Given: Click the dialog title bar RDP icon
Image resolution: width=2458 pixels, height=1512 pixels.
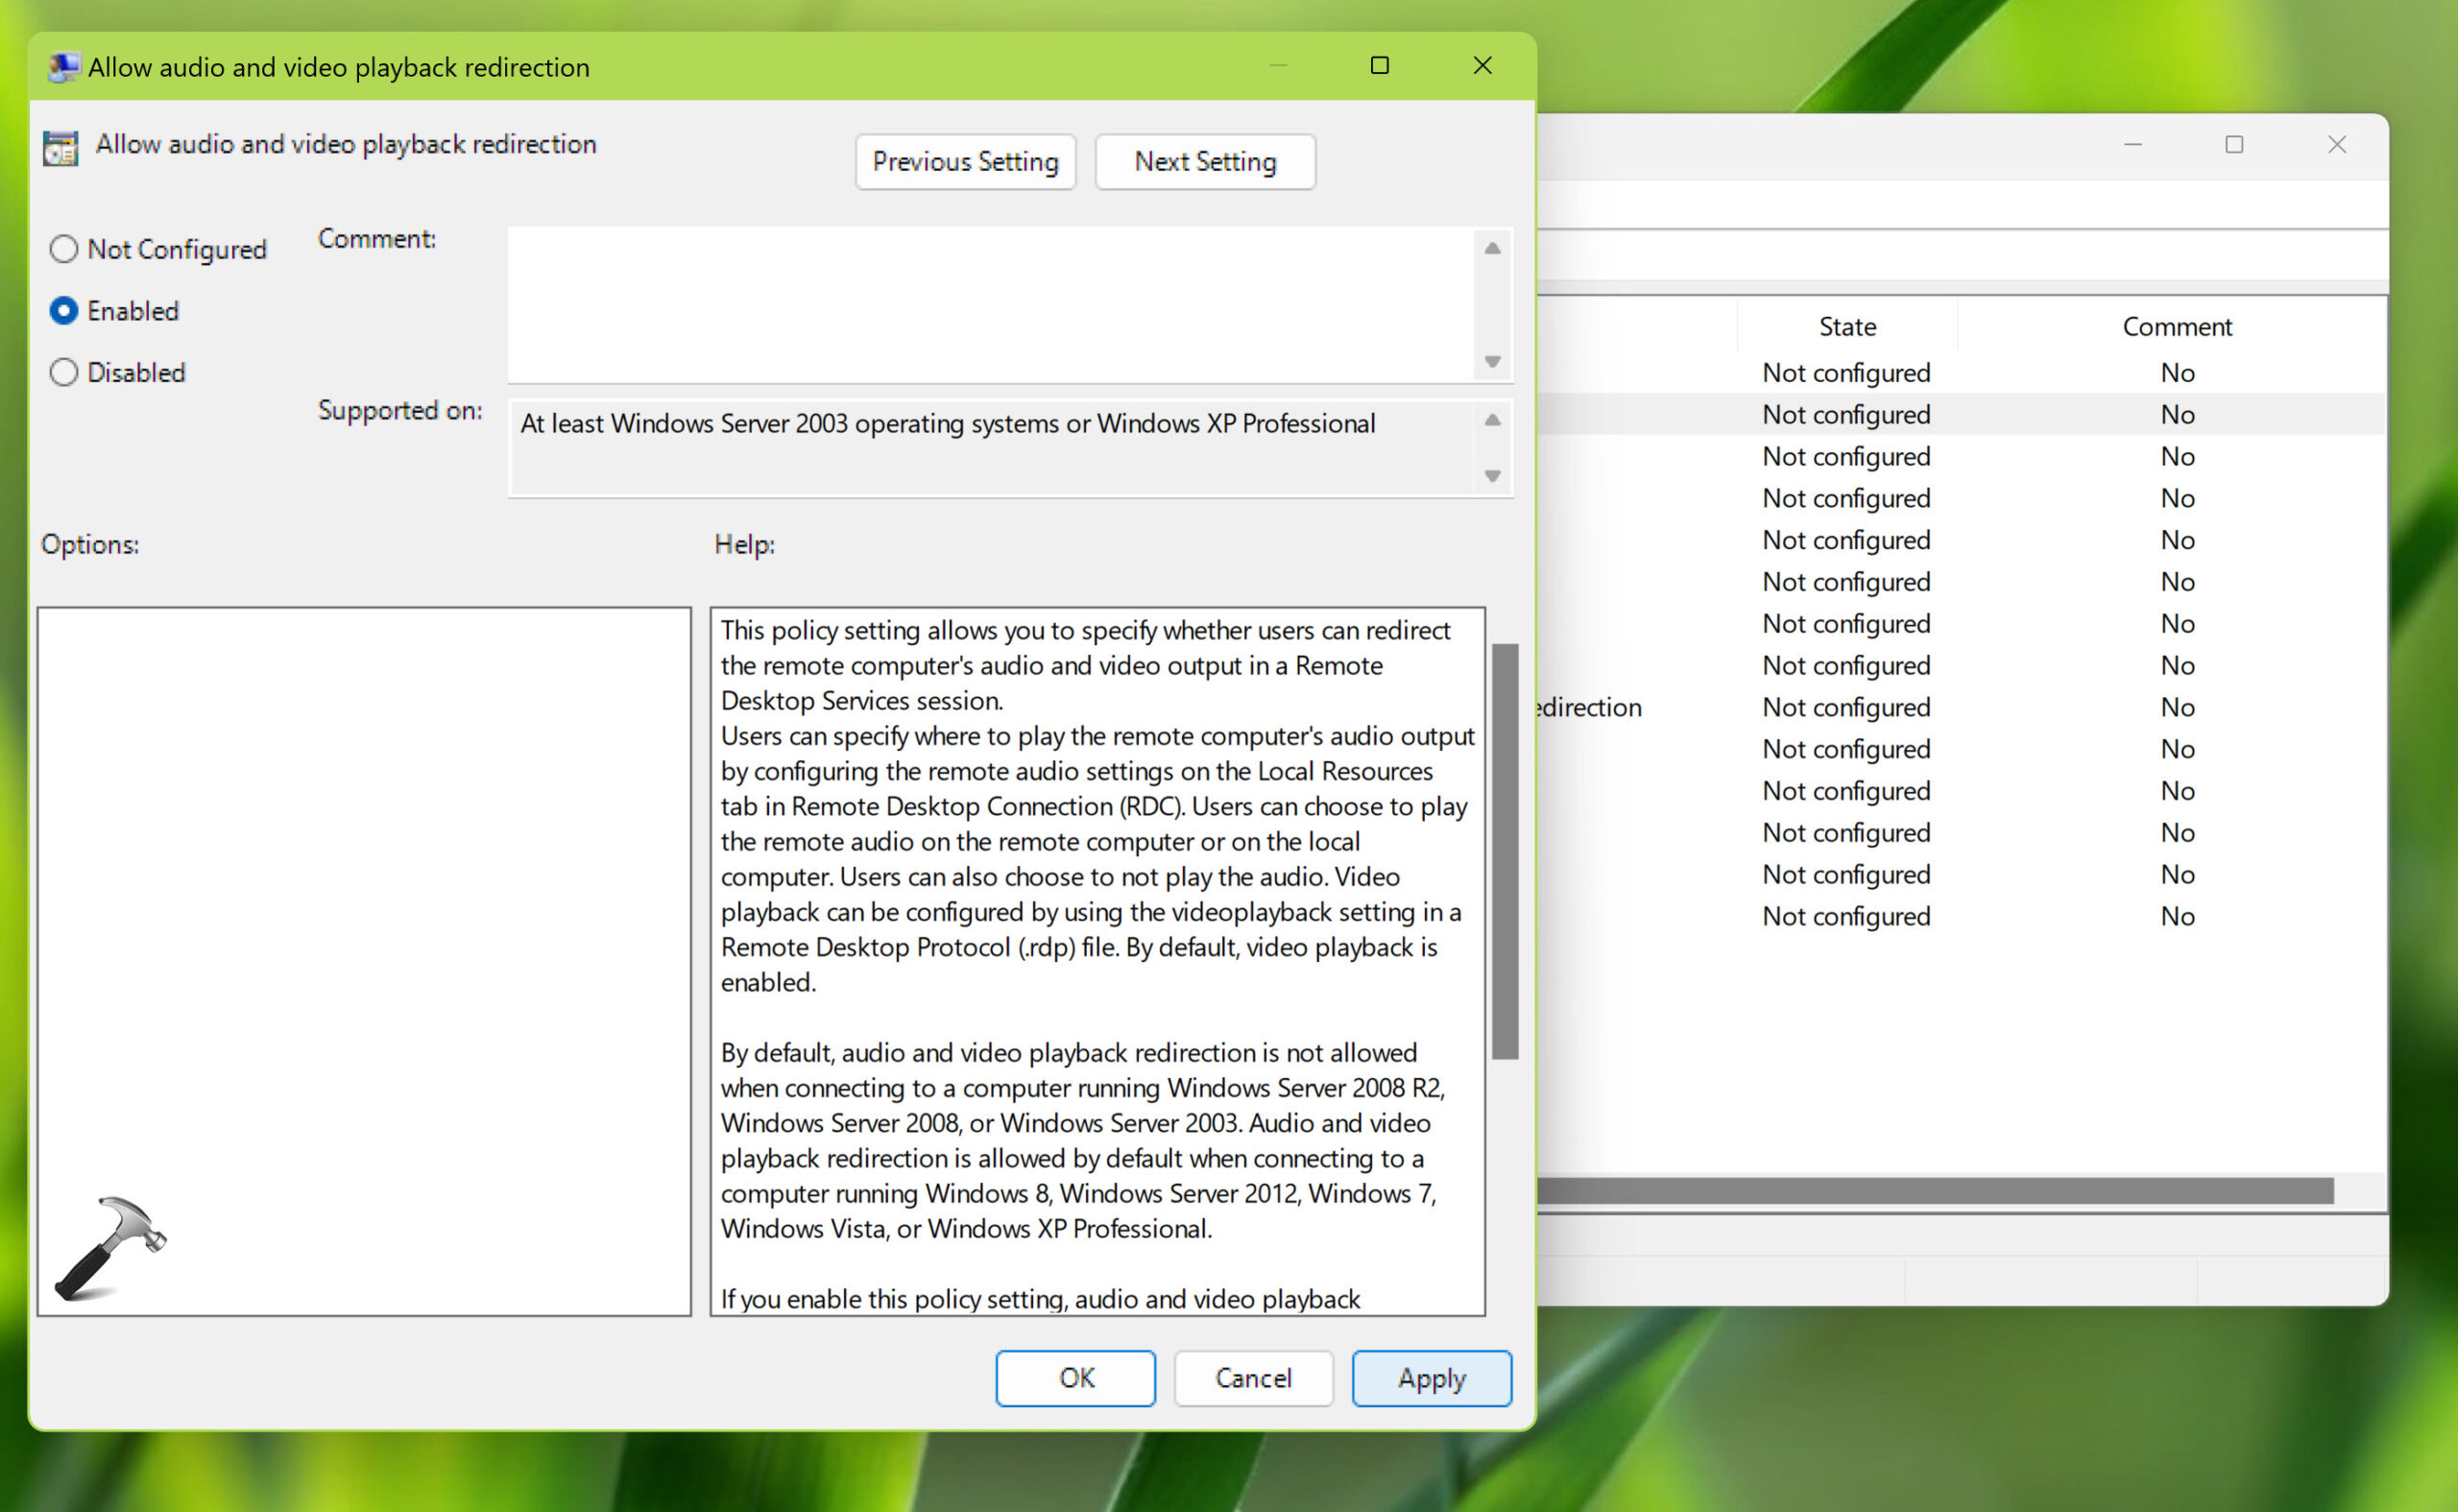Looking at the screenshot, I should pos(64,67).
